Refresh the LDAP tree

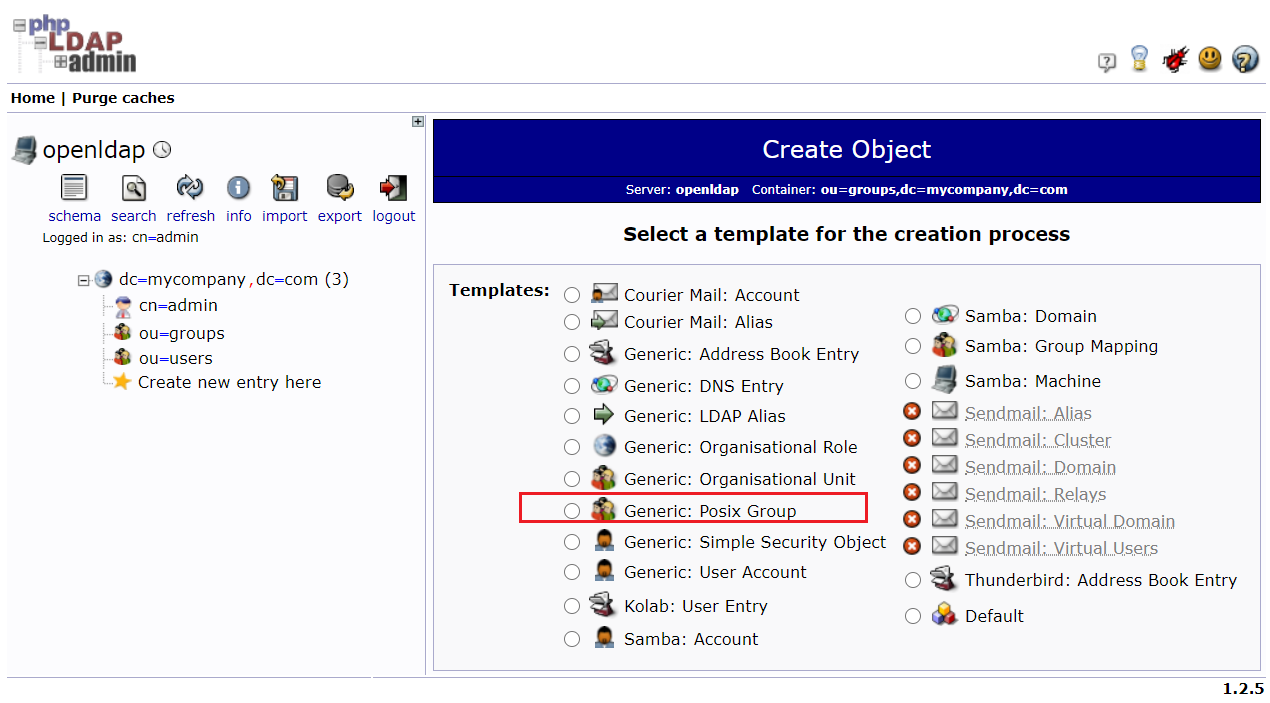click(x=190, y=190)
